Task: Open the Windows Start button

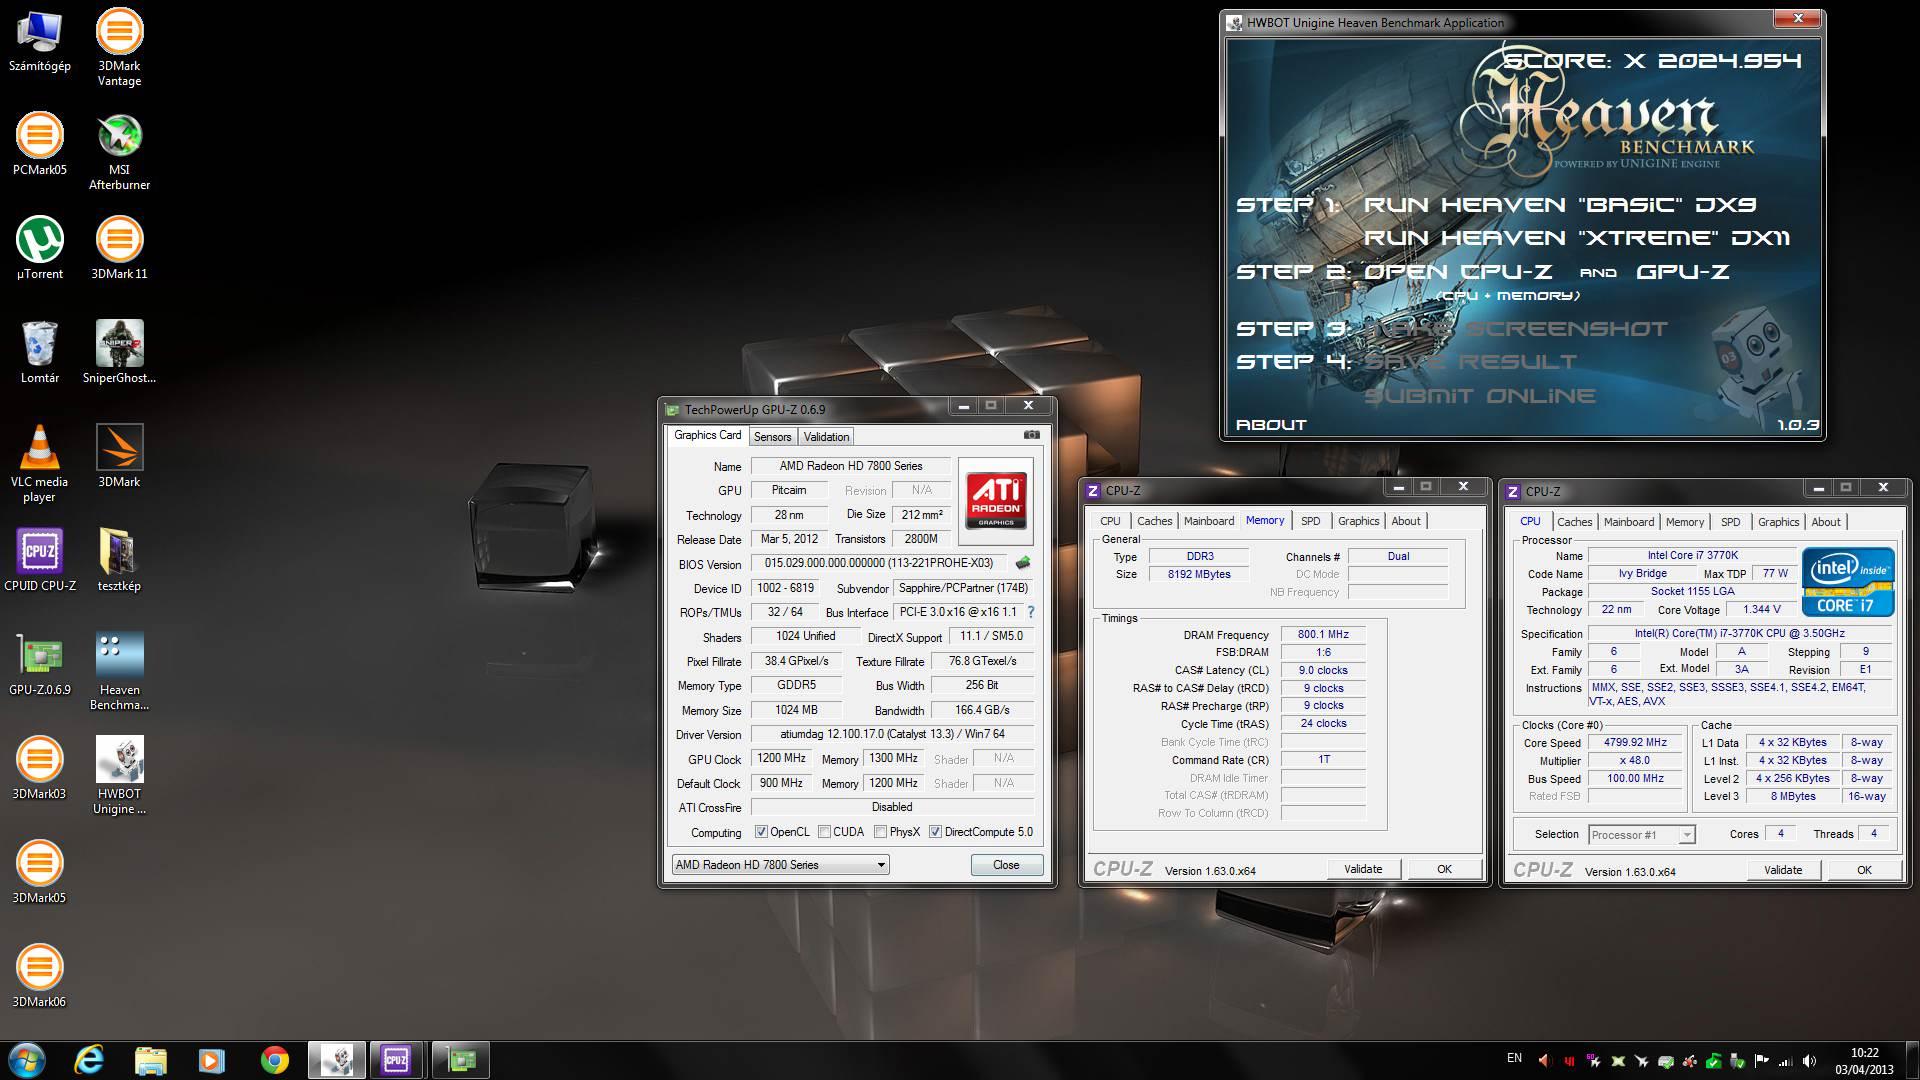Action: (x=27, y=1060)
